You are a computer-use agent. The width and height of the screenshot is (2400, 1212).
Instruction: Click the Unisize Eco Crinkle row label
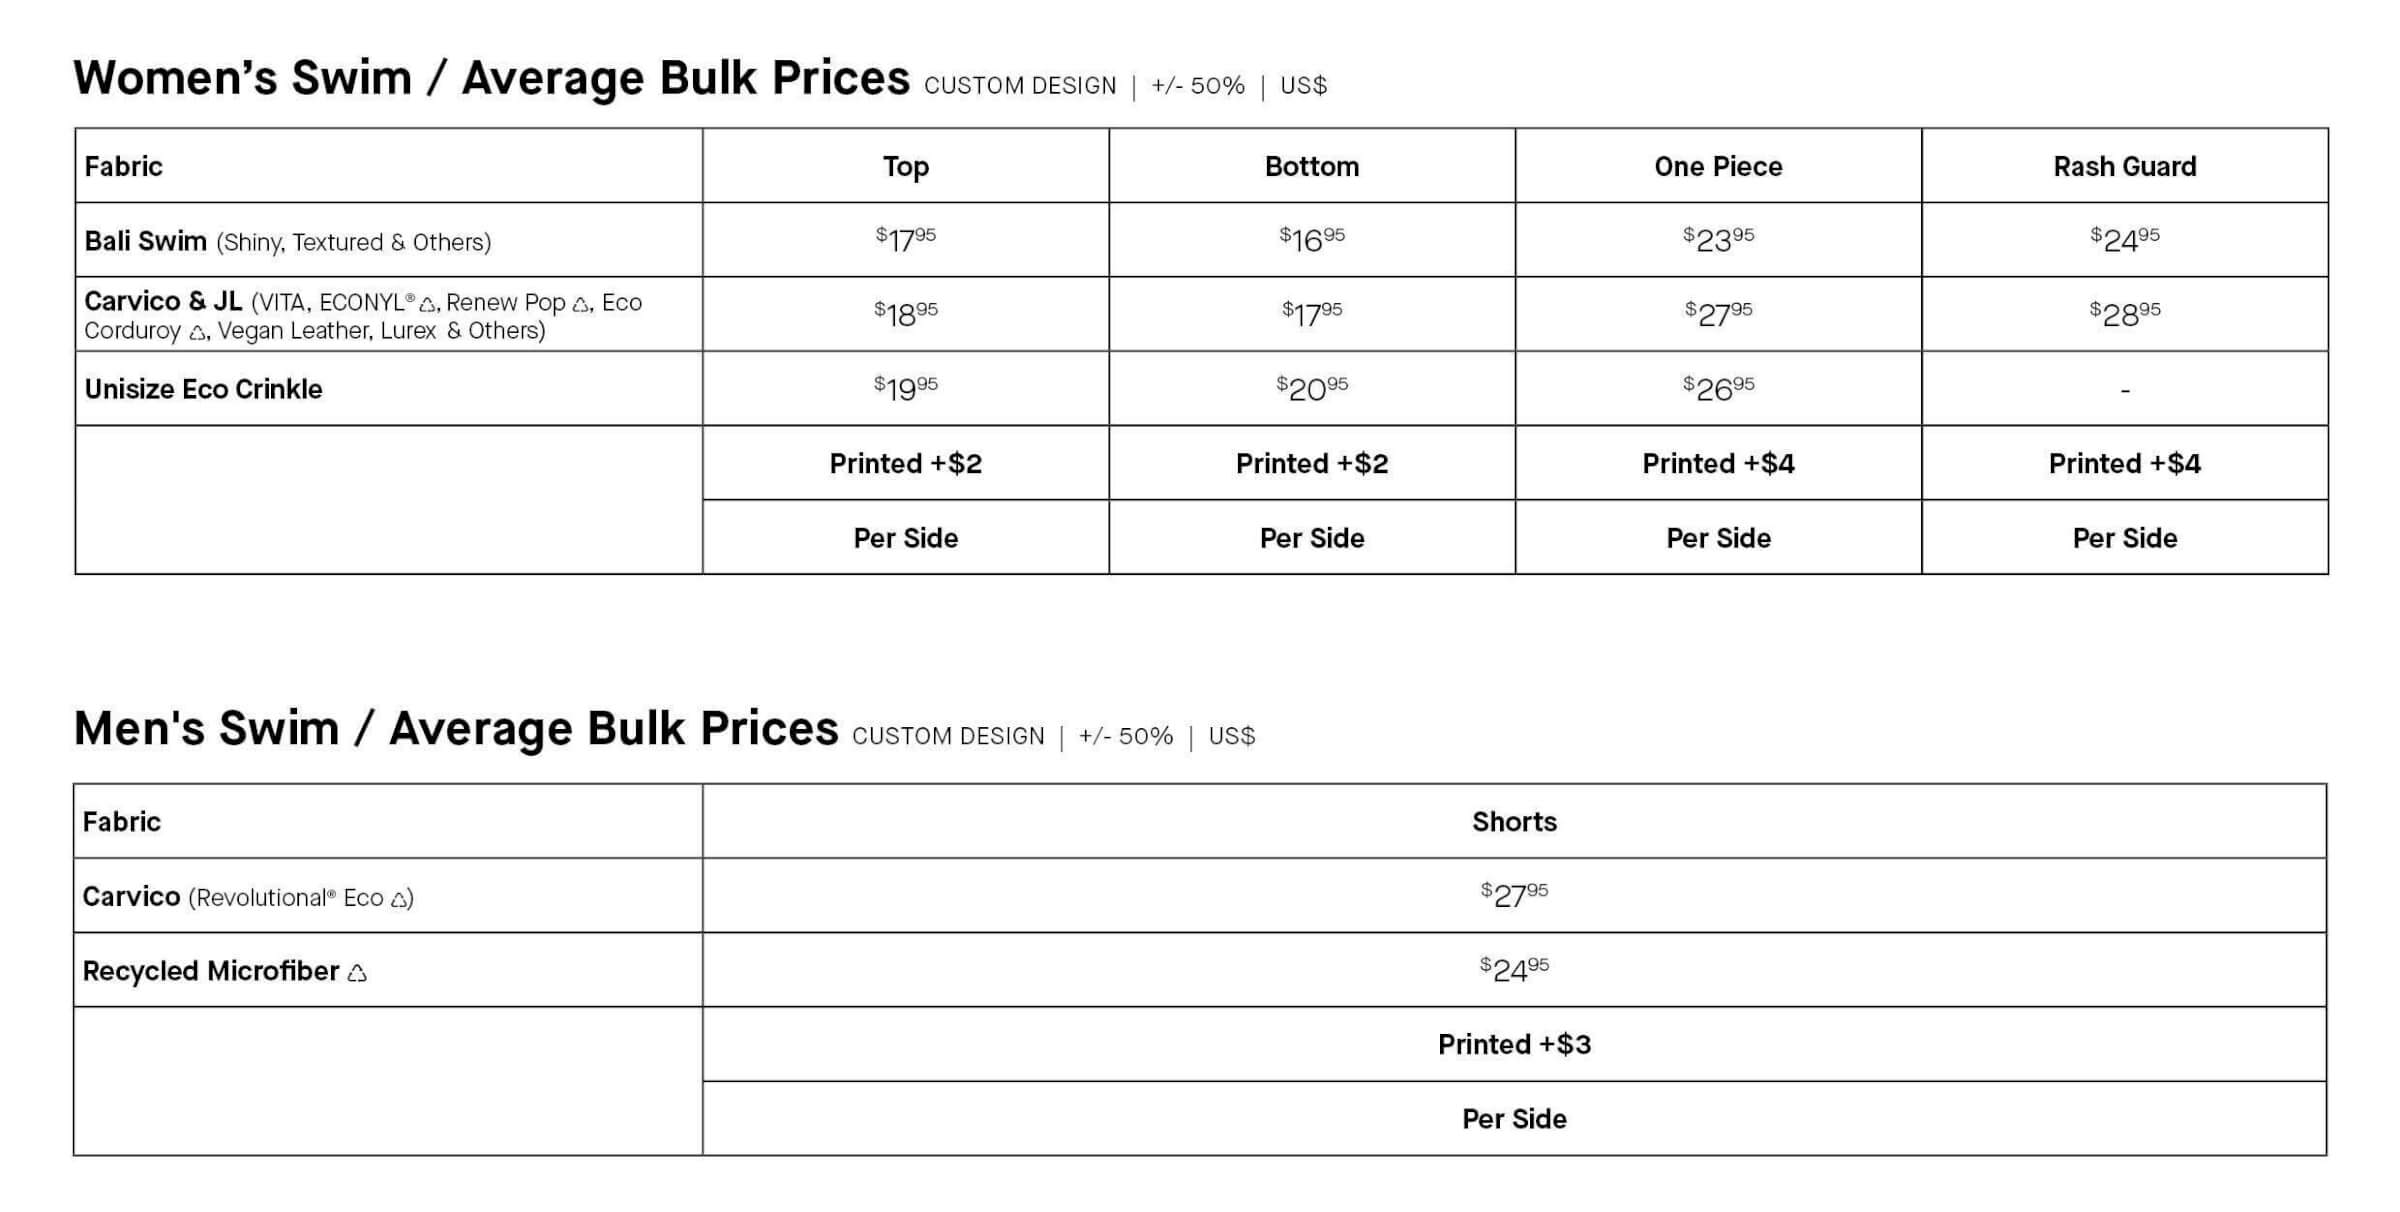[203, 389]
